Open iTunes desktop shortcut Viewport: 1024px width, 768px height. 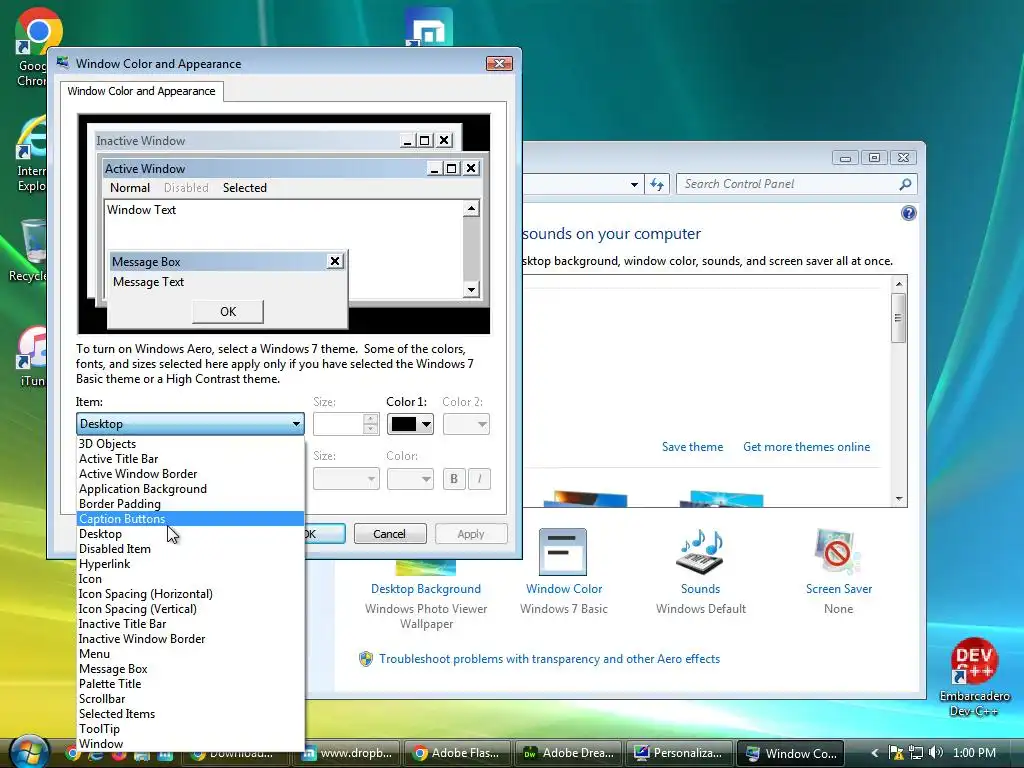click(x=33, y=356)
